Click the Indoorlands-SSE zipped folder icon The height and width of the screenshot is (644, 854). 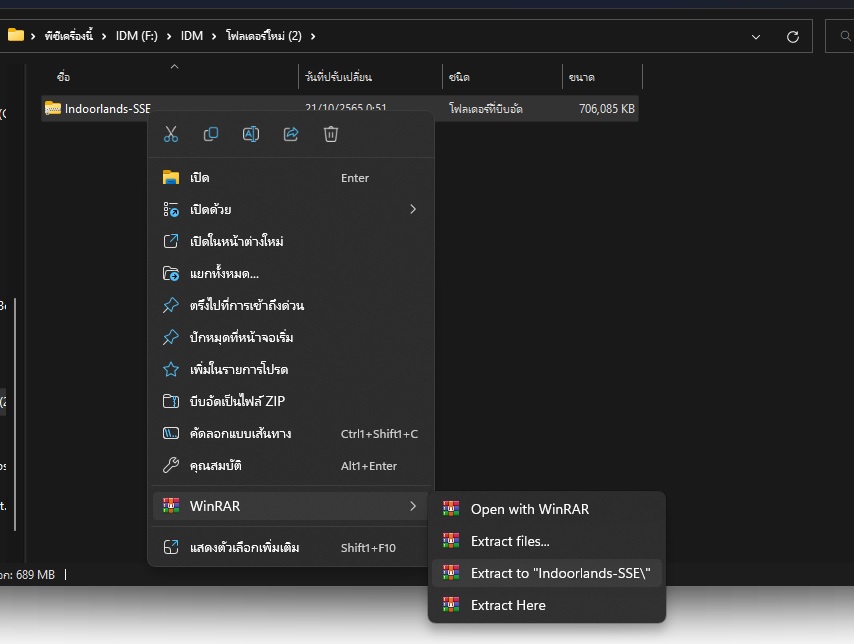(x=53, y=109)
